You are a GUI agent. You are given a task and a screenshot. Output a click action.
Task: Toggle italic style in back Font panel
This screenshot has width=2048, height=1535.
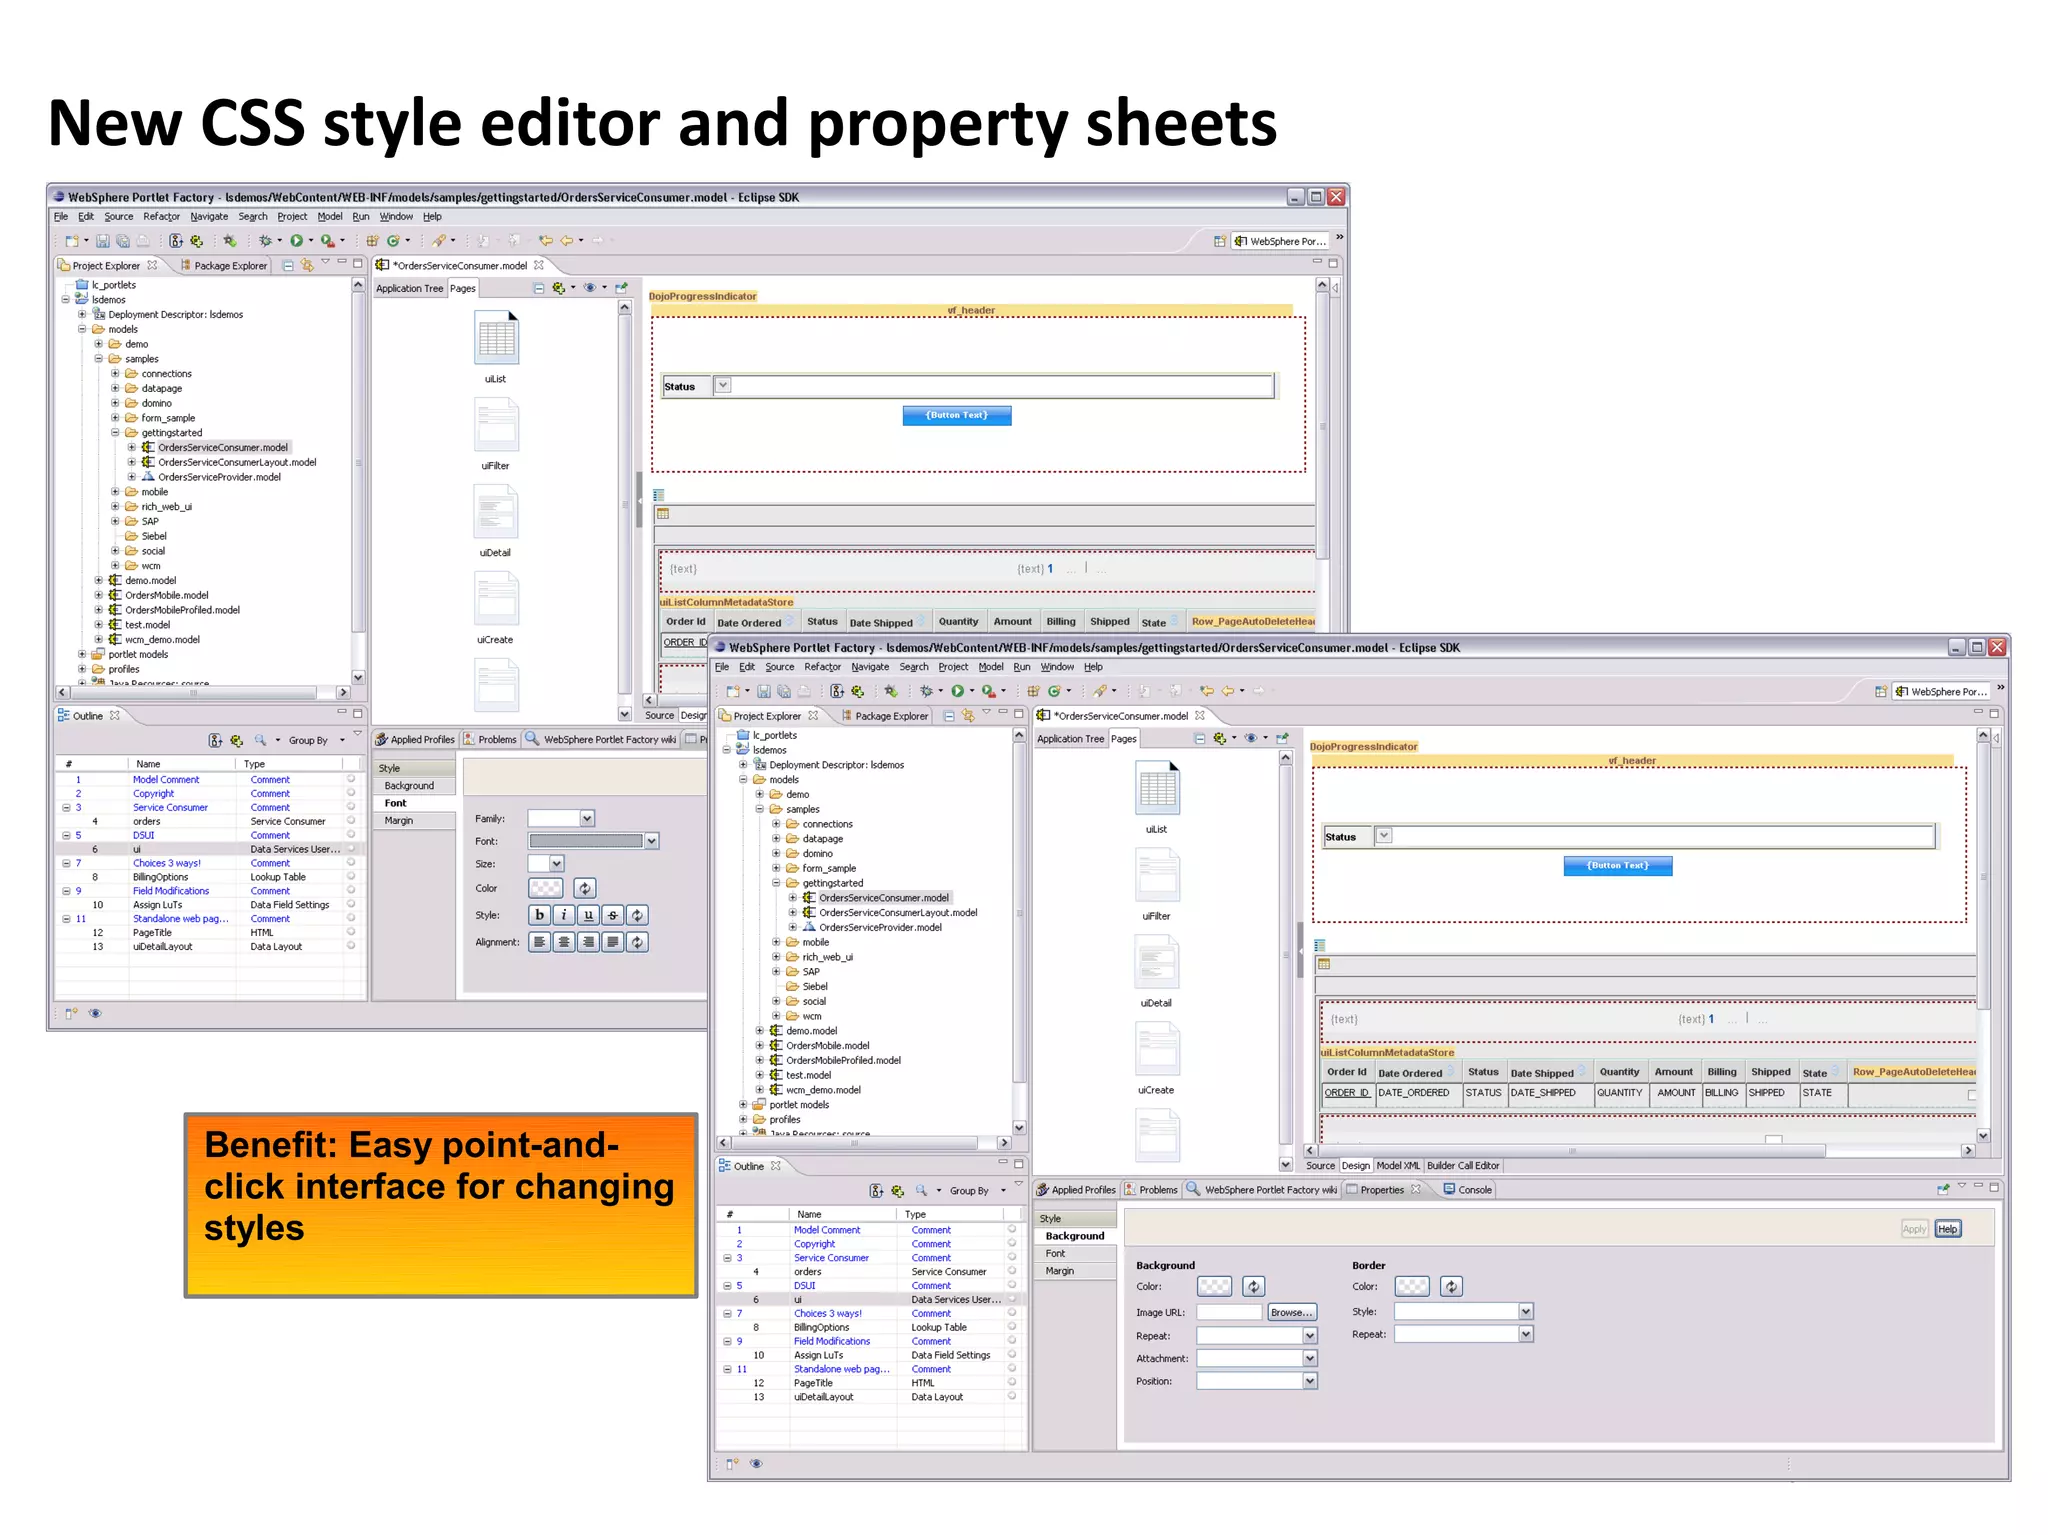[x=564, y=915]
